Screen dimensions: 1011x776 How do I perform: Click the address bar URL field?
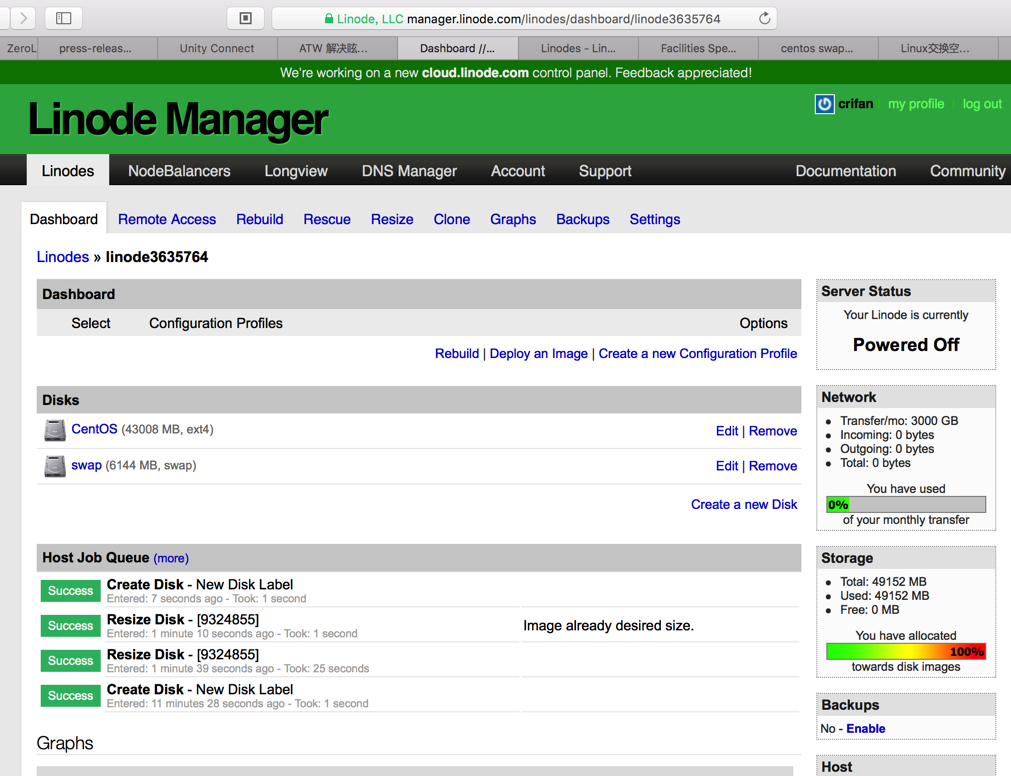524,18
